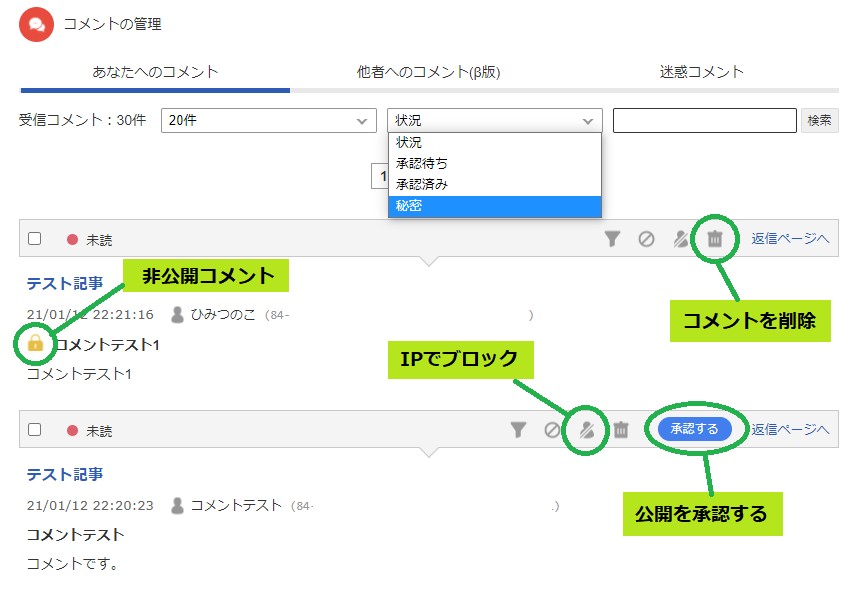Image resolution: width=856 pixels, height=595 pixels.
Task: Click into the comment search text field
Action: tap(704, 121)
